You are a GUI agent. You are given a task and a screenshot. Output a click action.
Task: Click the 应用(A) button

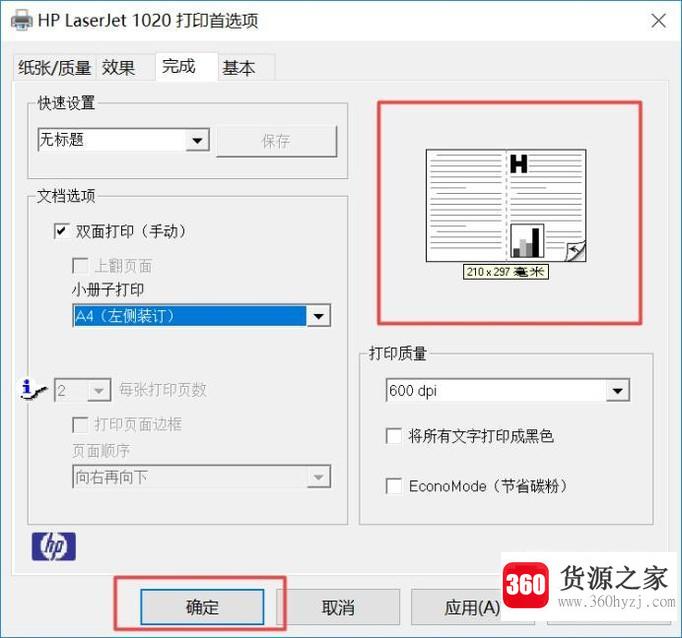point(472,607)
